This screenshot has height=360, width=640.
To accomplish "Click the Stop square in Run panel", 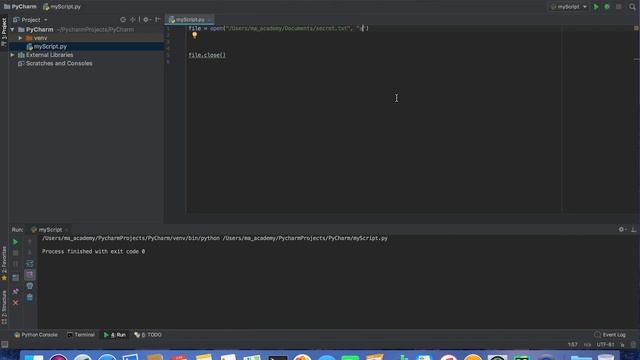I will point(15,253).
